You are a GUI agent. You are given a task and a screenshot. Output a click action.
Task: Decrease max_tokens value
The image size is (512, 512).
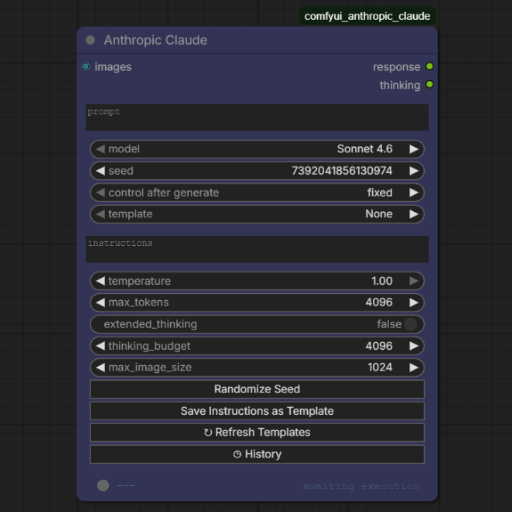100,302
